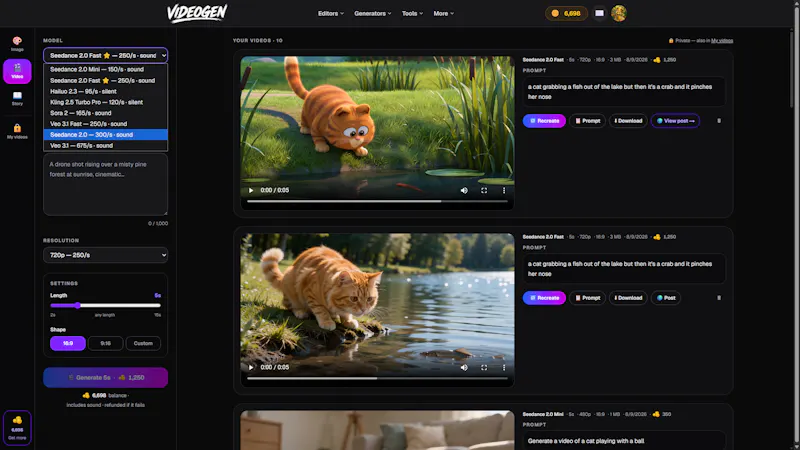Viewport: 800px width, 450px height.
Task: Open the Resolution dropdown 720p — 250/s
Action: (x=106, y=255)
